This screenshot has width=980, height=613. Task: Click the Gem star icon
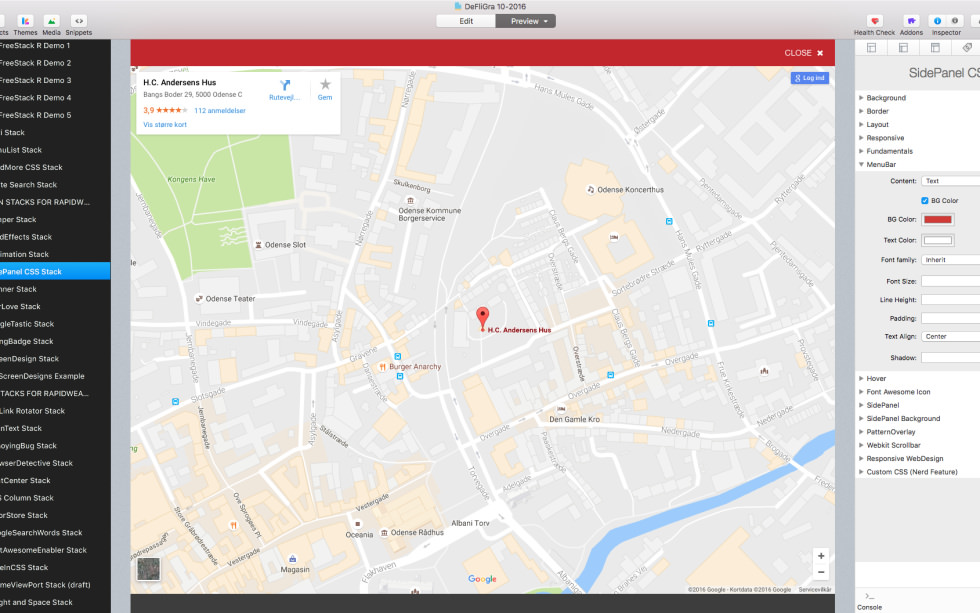[325, 84]
